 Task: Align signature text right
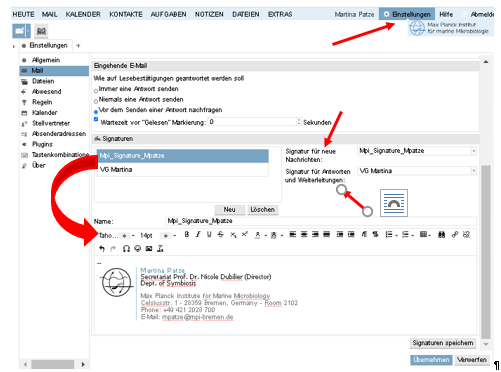315,235
